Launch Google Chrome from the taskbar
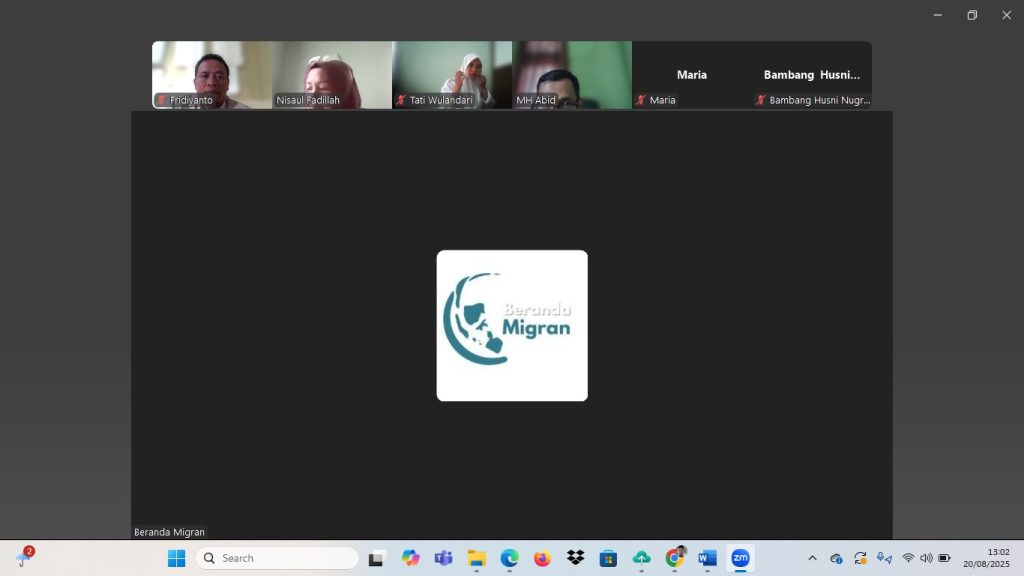The image size is (1024, 576). pyautogui.click(x=675, y=558)
